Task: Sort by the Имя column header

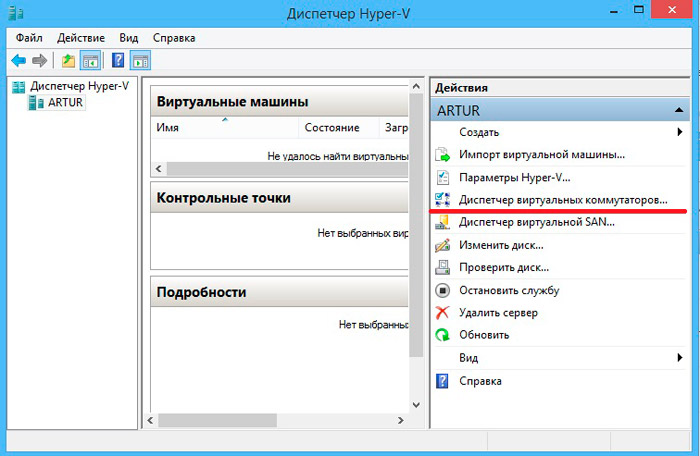Action: point(225,128)
